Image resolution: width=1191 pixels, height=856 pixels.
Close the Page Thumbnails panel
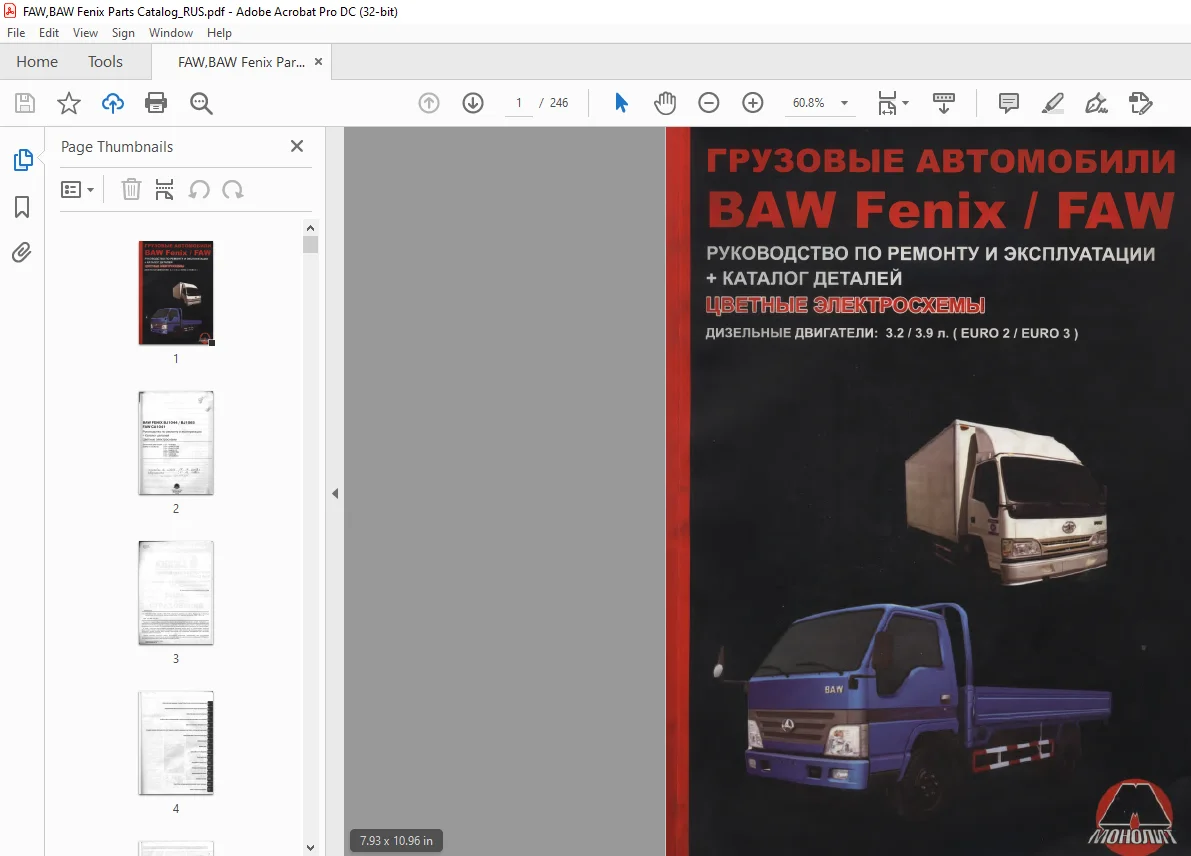(297, 146)
